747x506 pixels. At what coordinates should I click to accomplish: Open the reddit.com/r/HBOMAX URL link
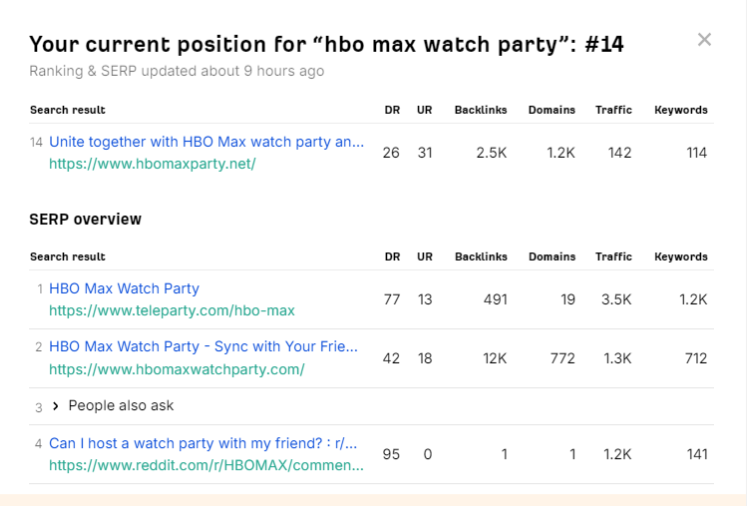206,465
